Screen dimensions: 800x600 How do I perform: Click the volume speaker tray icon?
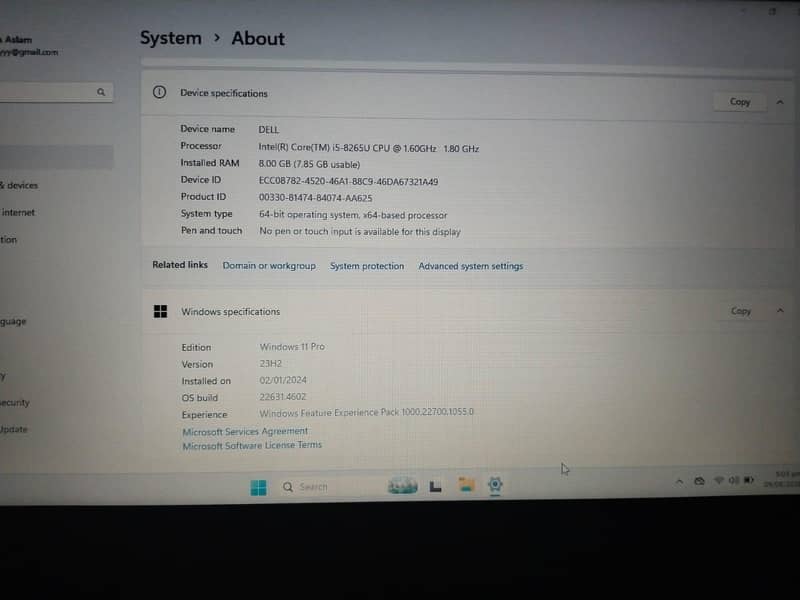click(x=734, y=480)
